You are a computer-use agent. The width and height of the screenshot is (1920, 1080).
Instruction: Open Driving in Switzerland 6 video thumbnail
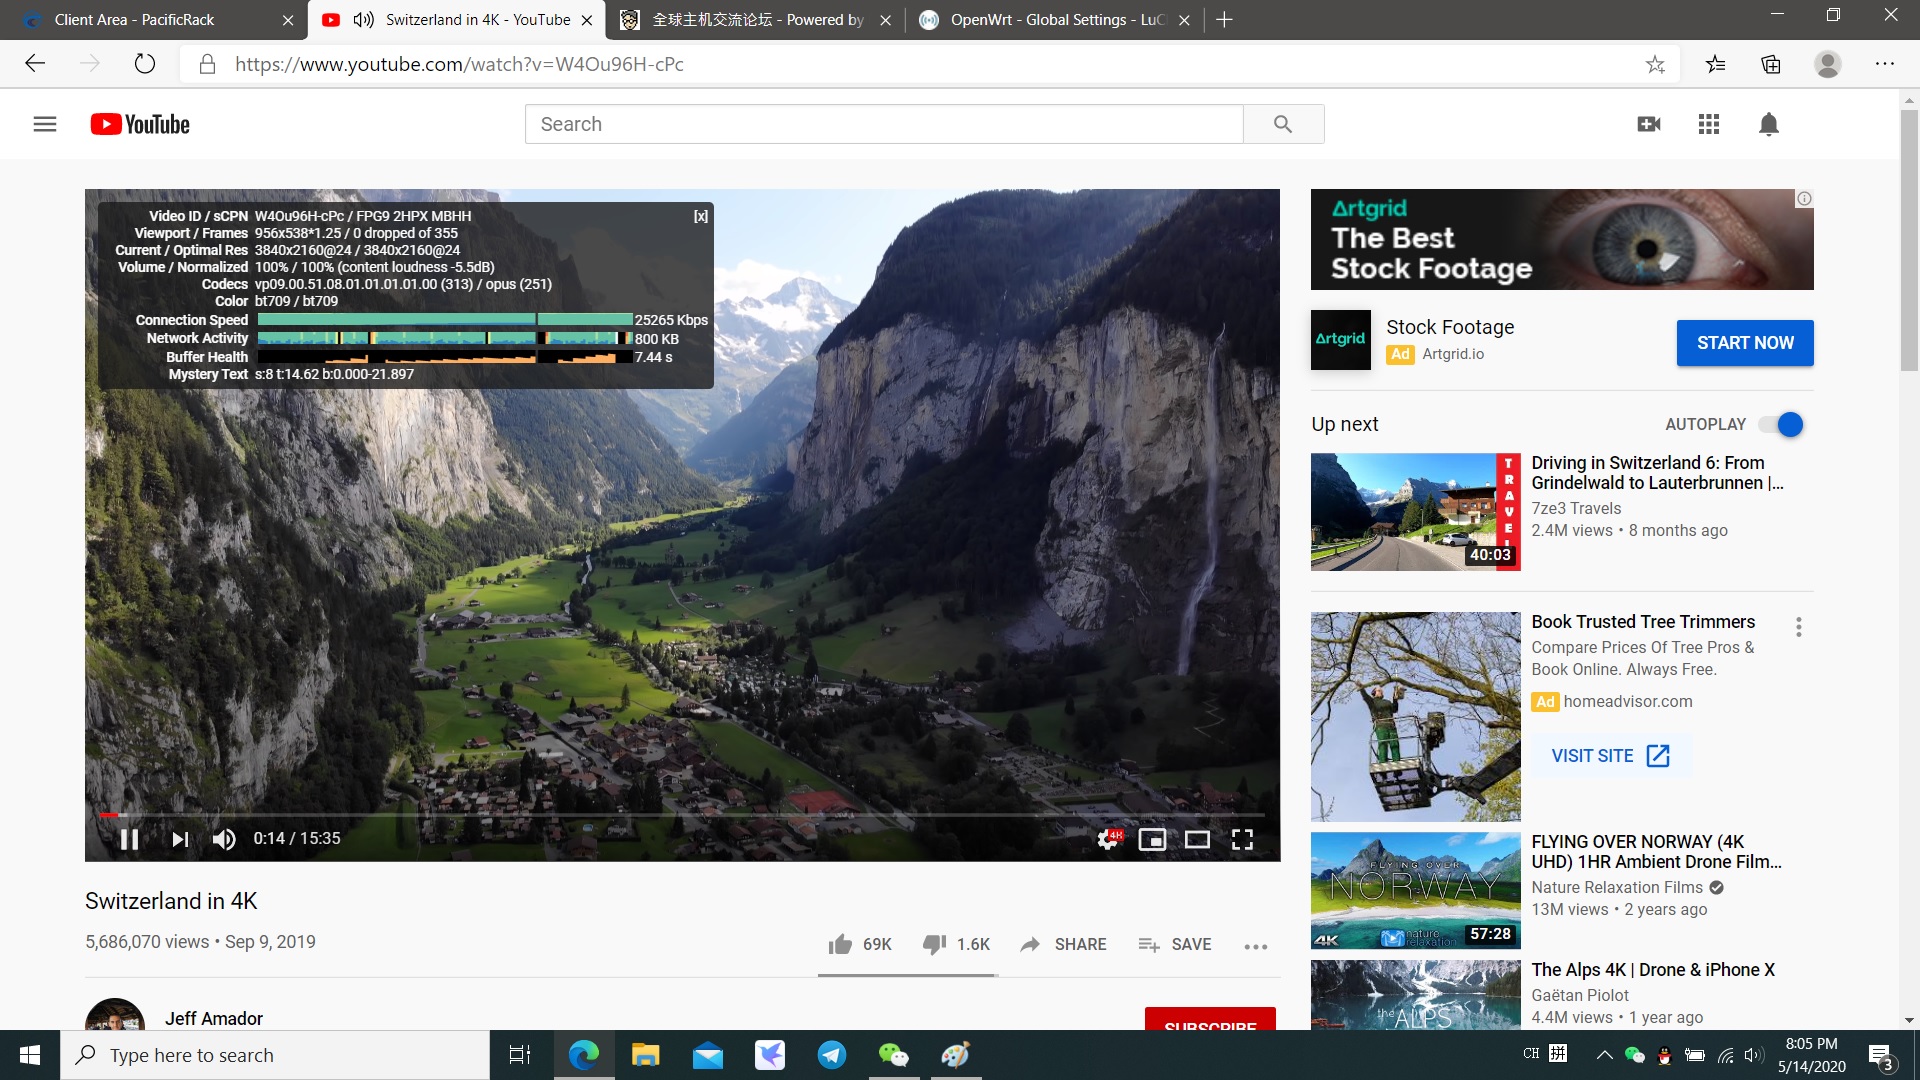(x=1415, y=512)
